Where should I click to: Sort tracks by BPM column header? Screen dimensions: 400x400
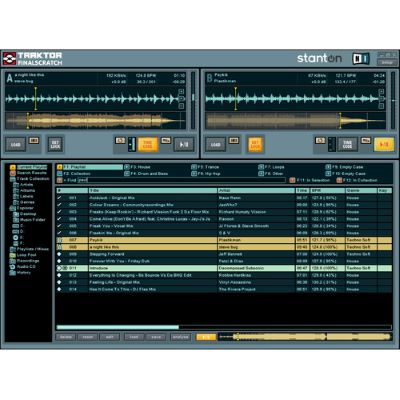[327, 191]
